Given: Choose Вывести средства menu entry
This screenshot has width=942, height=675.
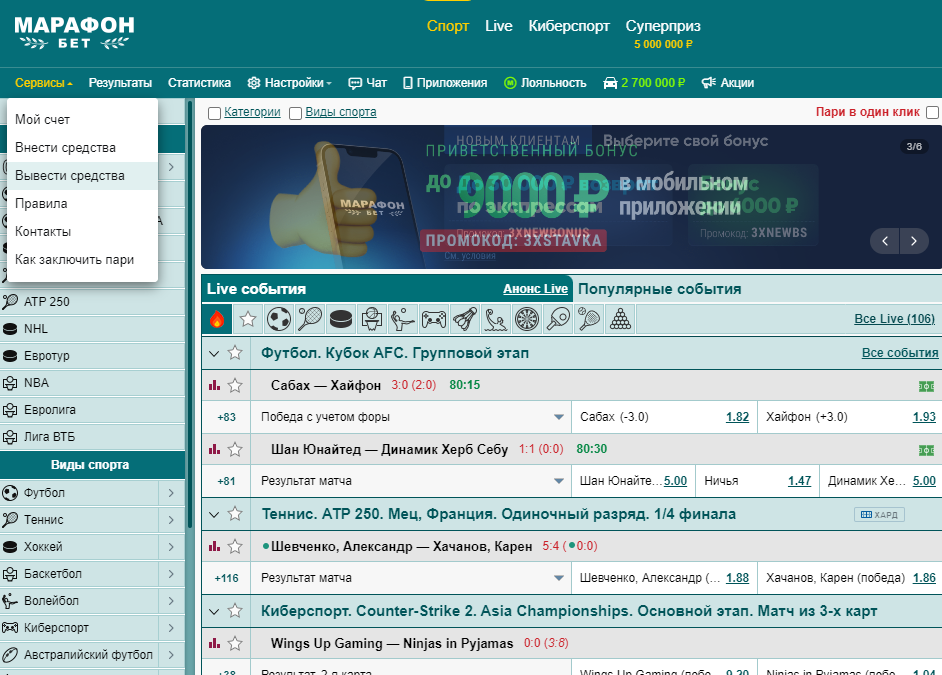Looking at the screenshot, I should 82,176.
